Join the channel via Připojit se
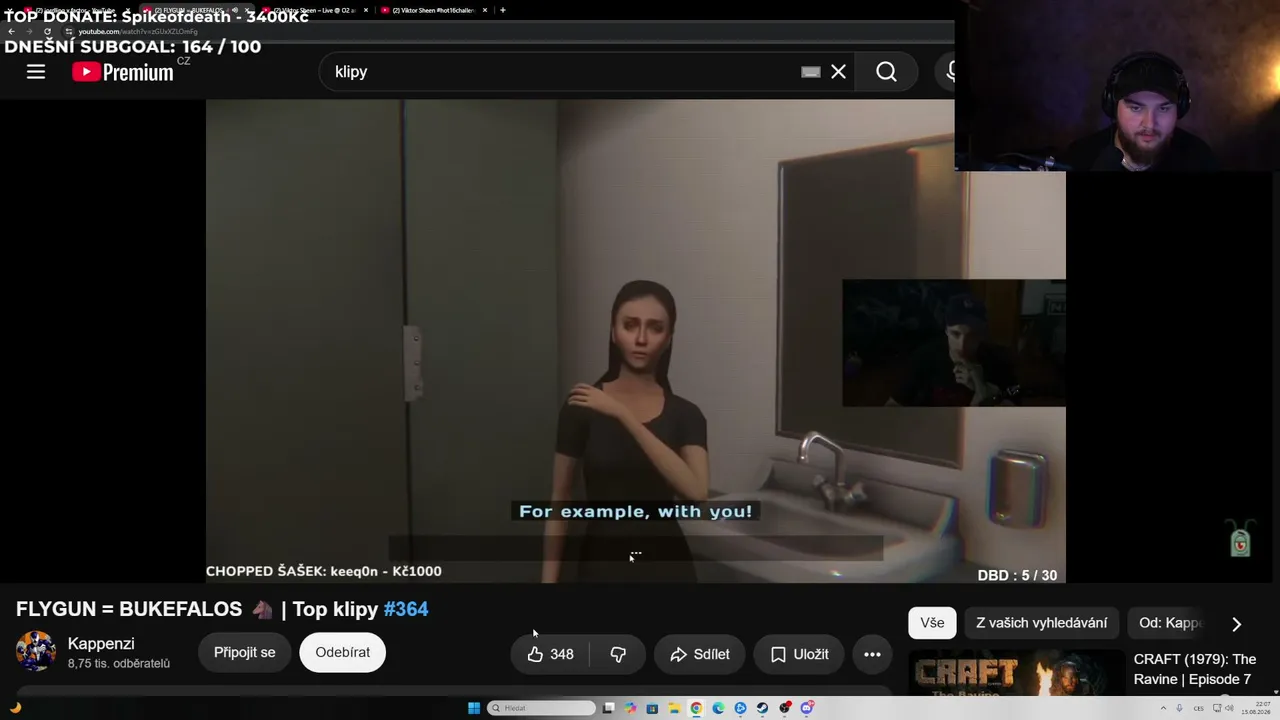The width and height of the screenshot is (1280, 720). 244,652
